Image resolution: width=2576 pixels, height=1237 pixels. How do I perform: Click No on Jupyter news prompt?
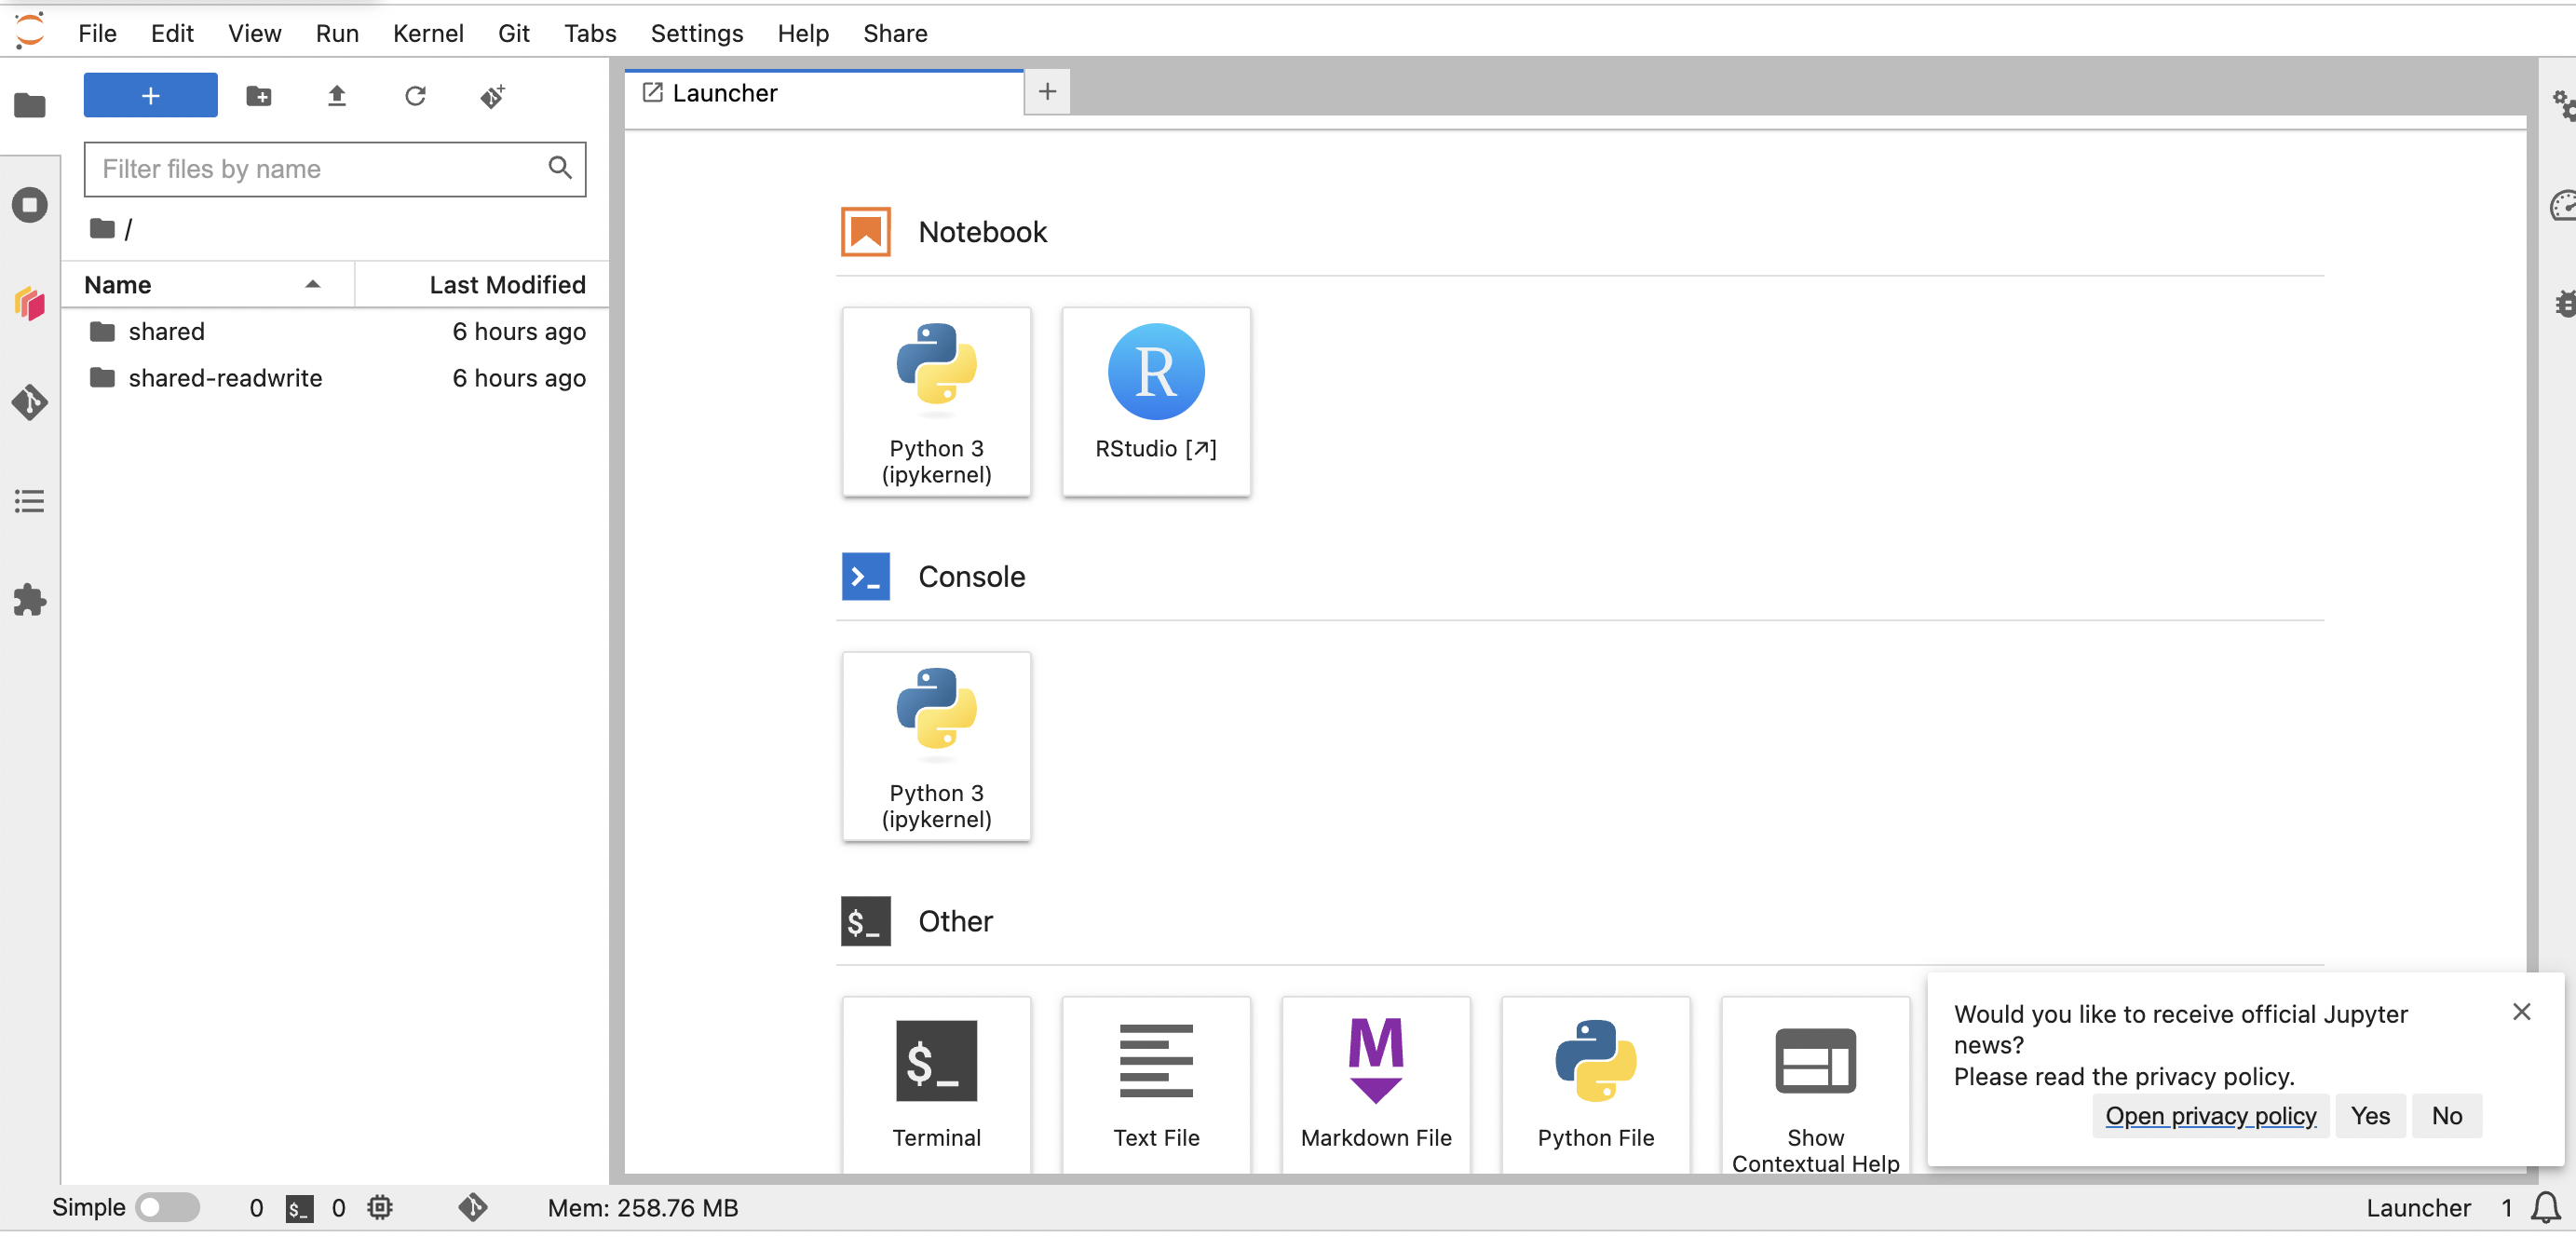click(2447, 1115)
